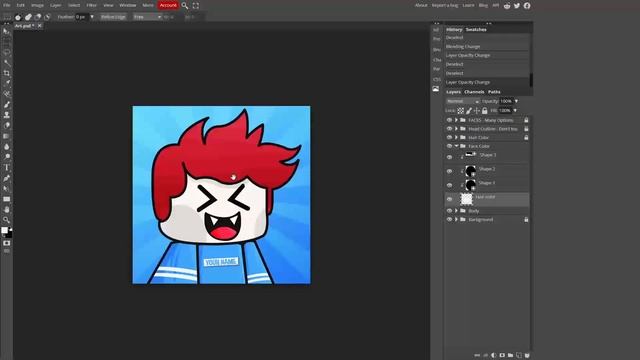
Task: Hide the Face Color folder
Action: click(449, 146)
